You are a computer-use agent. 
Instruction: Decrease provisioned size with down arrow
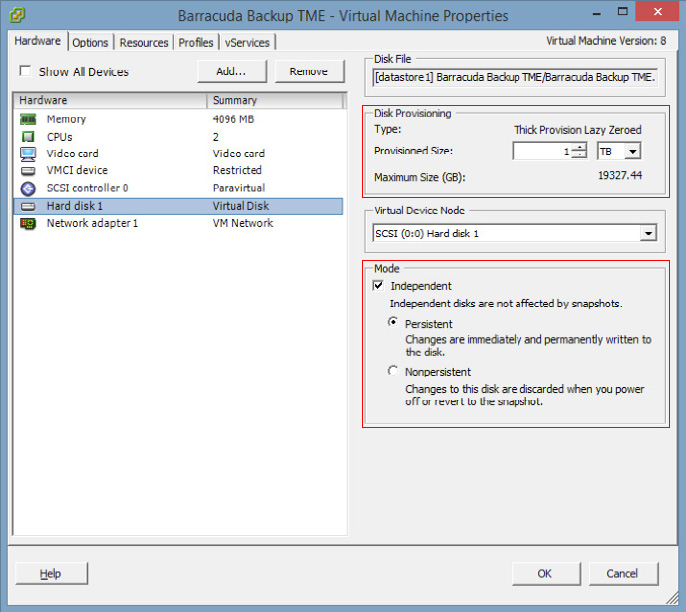[579, 155]
